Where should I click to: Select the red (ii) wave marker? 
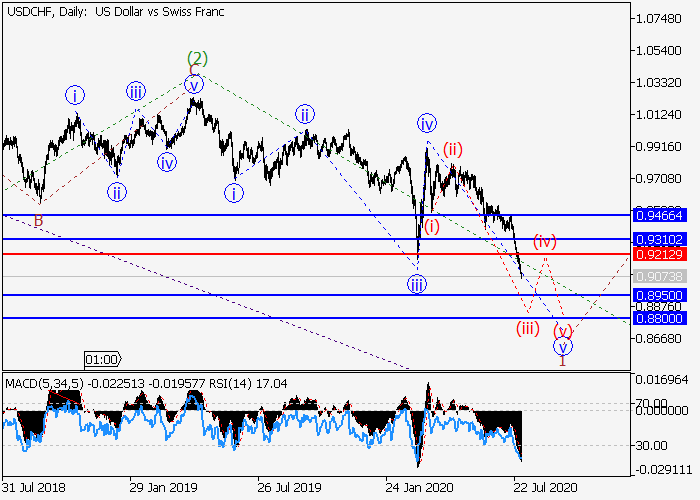click(x=452, y=150)
